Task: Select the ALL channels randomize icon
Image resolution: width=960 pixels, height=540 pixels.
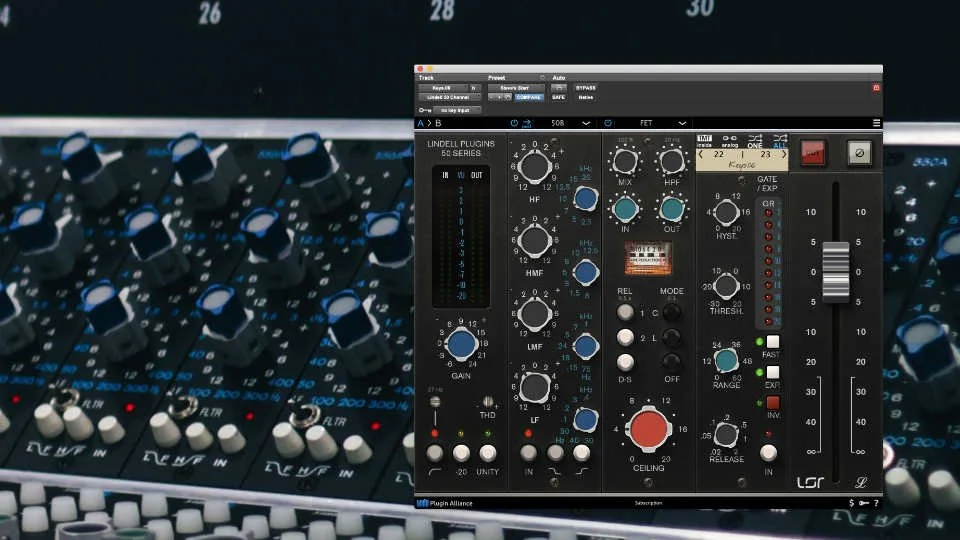Action: tap(779, 141)
